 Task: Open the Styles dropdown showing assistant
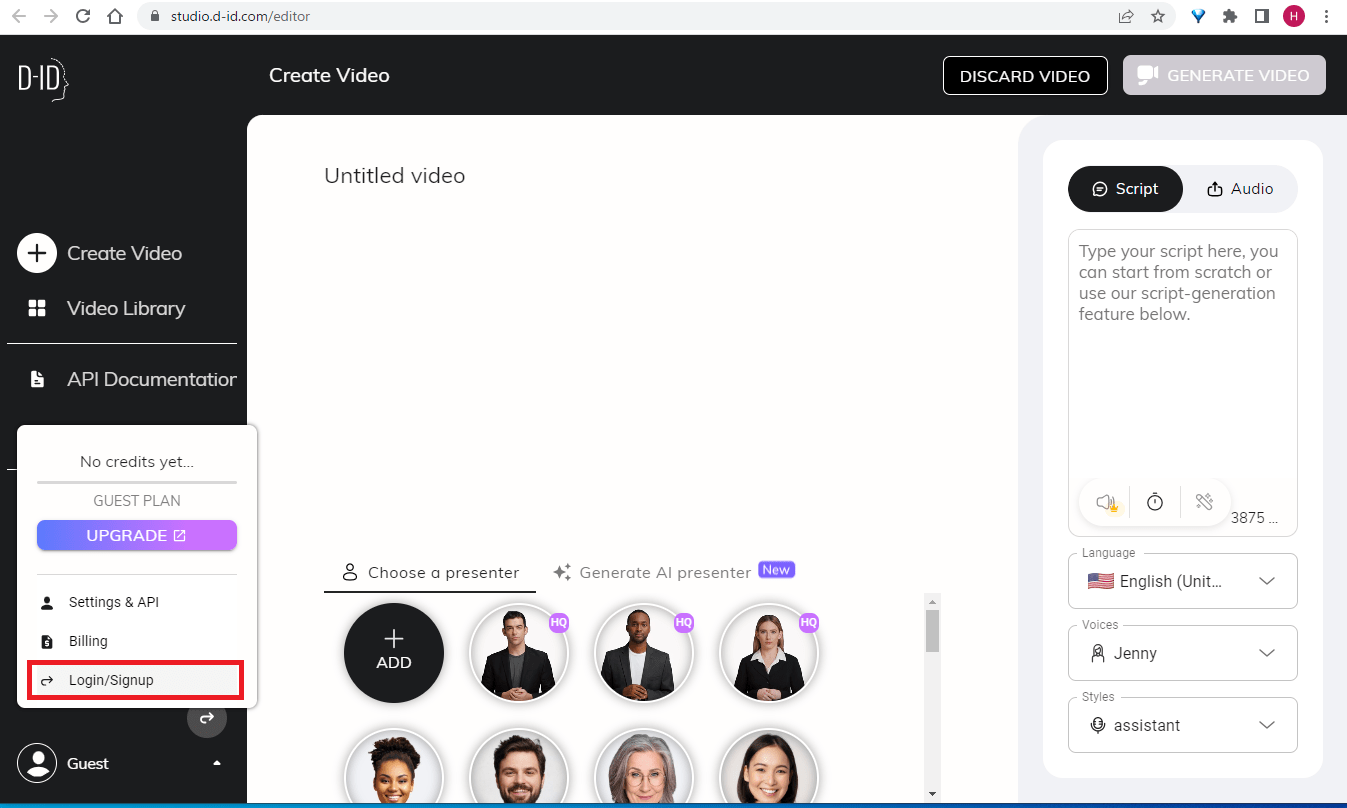1182,725
